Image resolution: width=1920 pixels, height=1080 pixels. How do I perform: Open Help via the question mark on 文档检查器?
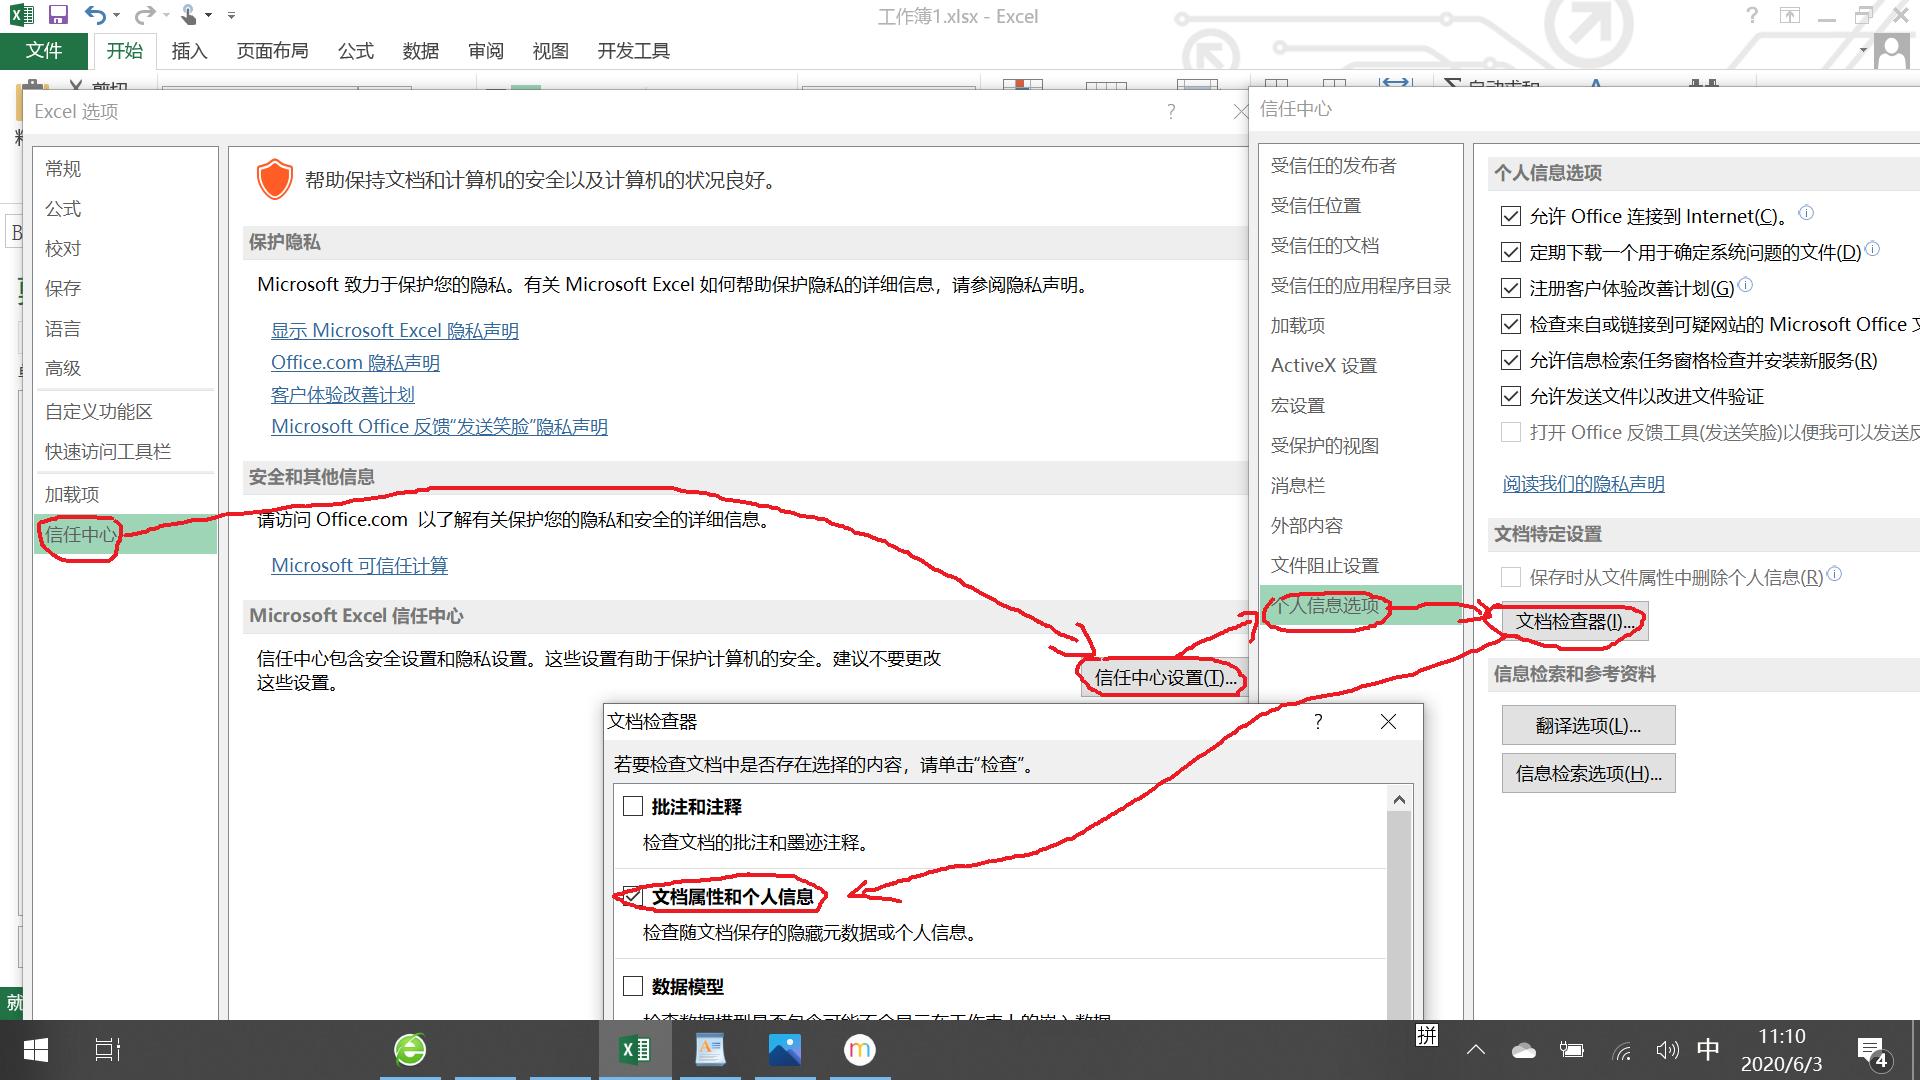(1317, 721)
